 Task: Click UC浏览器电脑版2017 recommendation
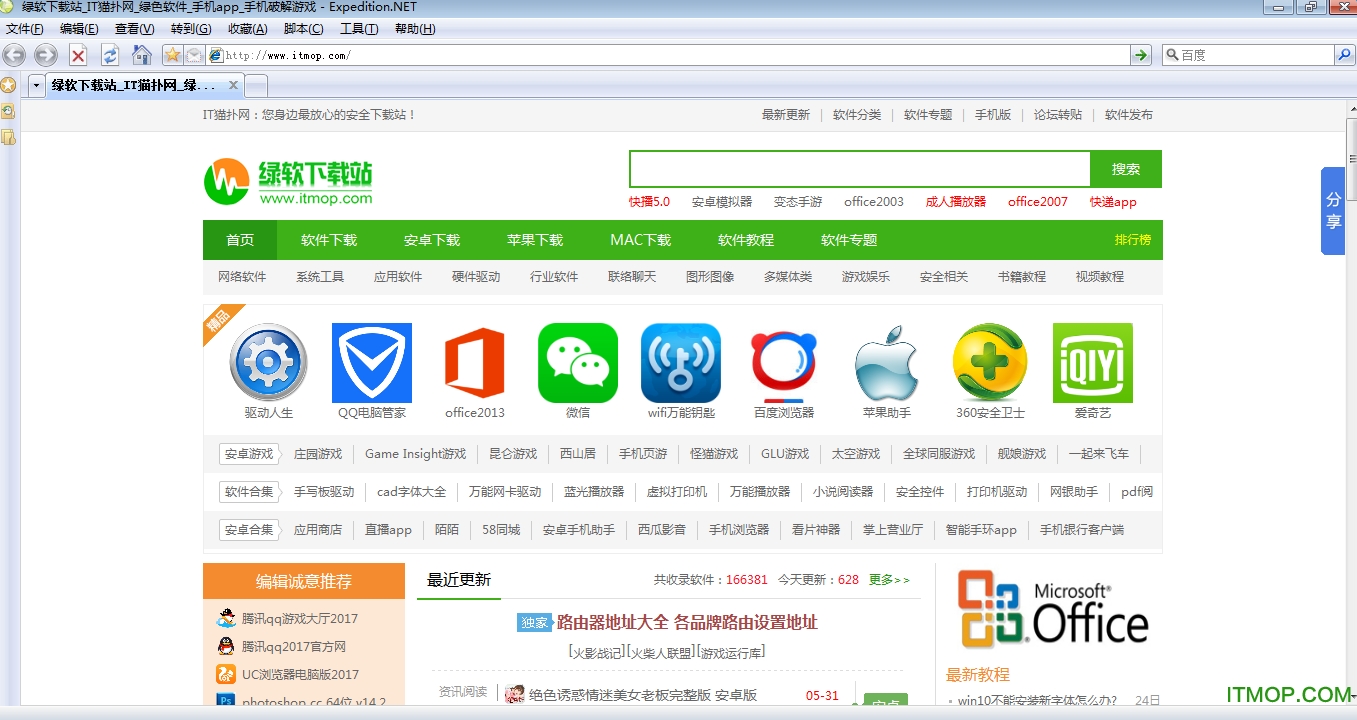point(300,675)
